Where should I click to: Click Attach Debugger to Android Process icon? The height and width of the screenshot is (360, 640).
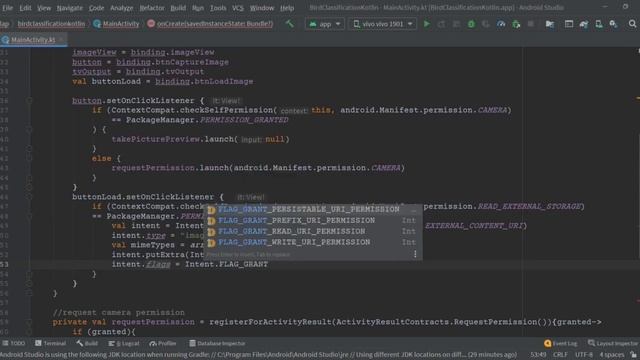516,24
